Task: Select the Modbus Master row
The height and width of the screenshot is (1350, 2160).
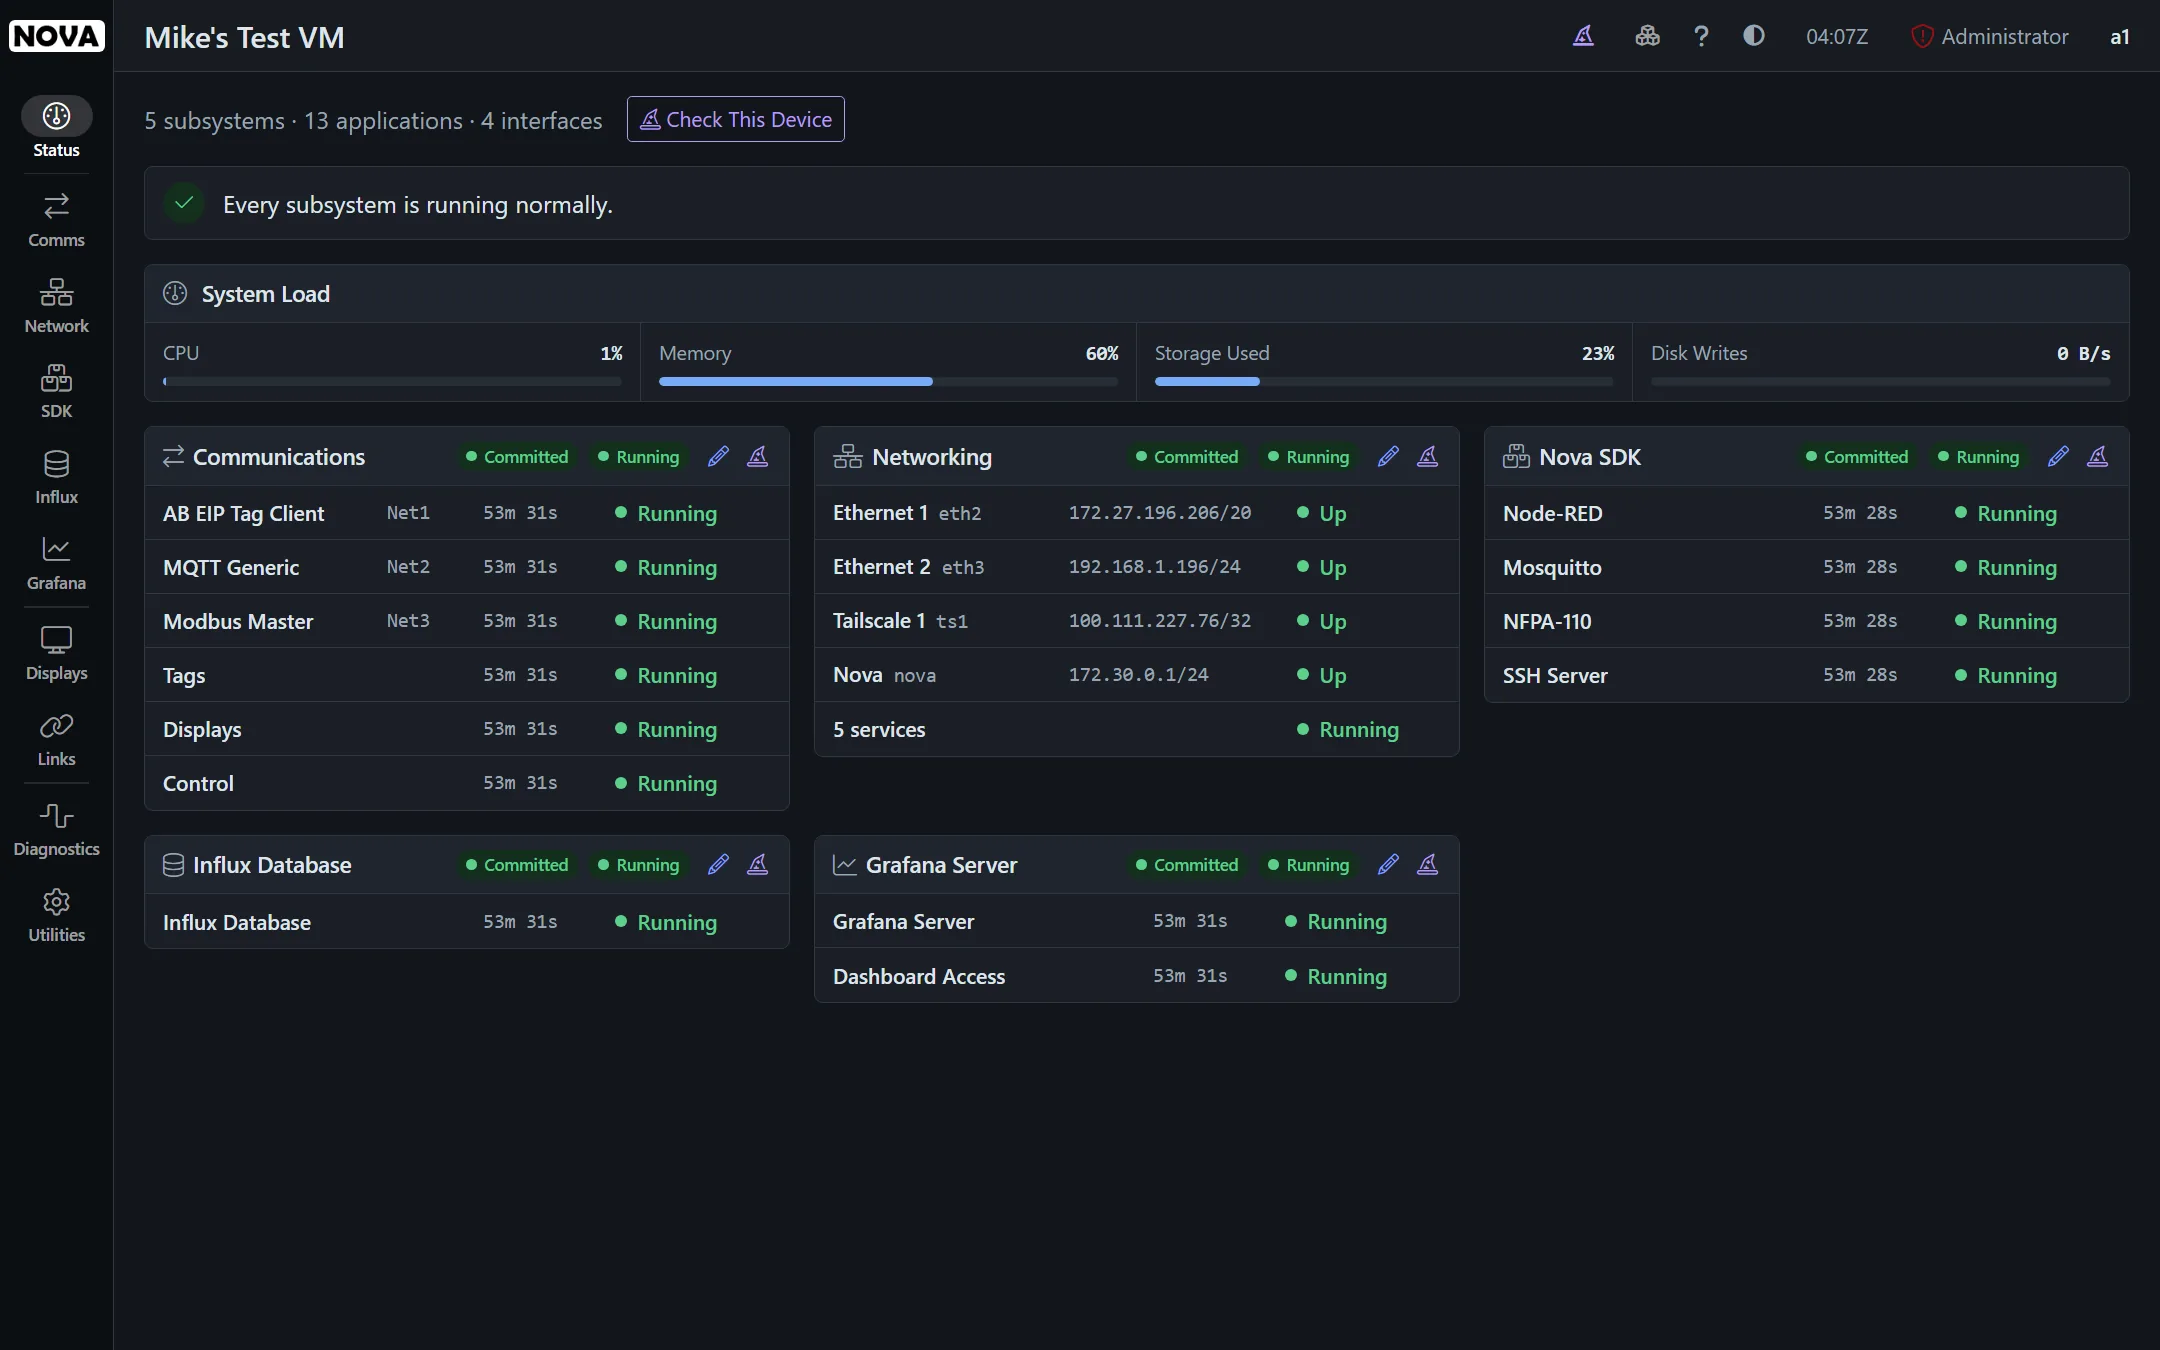Action: [x=467, y=621]
